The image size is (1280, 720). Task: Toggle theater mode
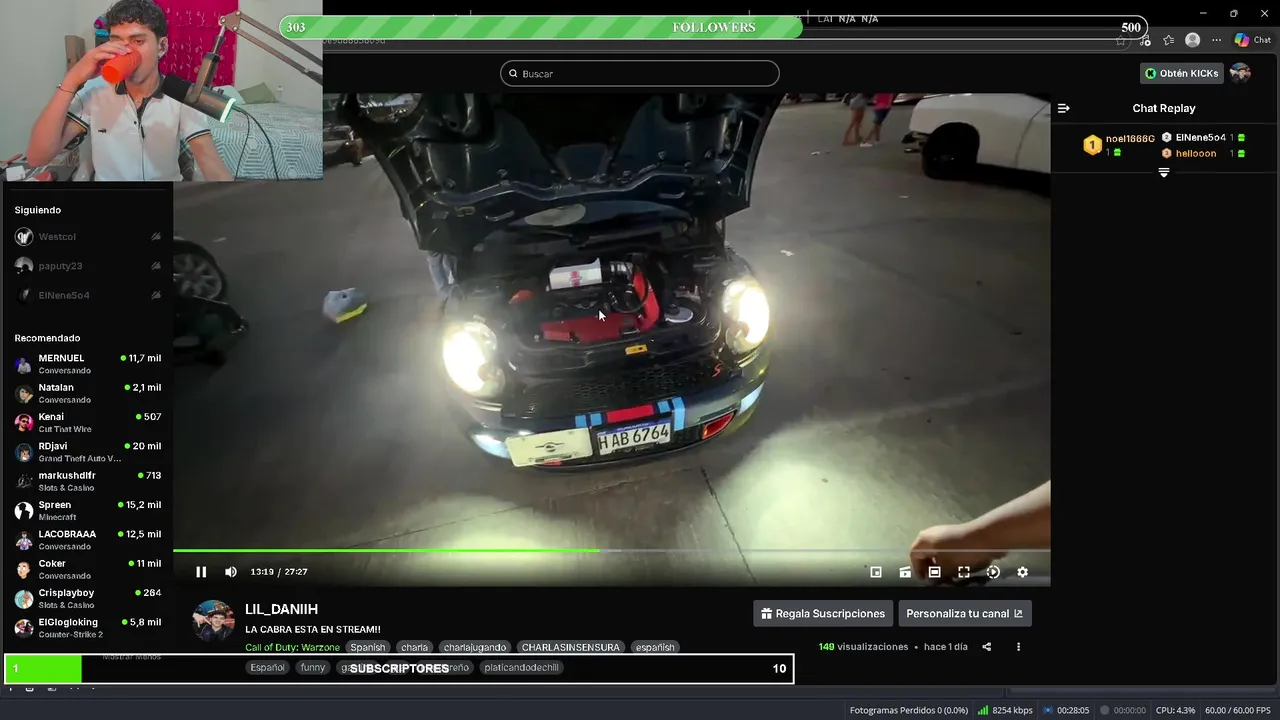[x=934, y=572]
